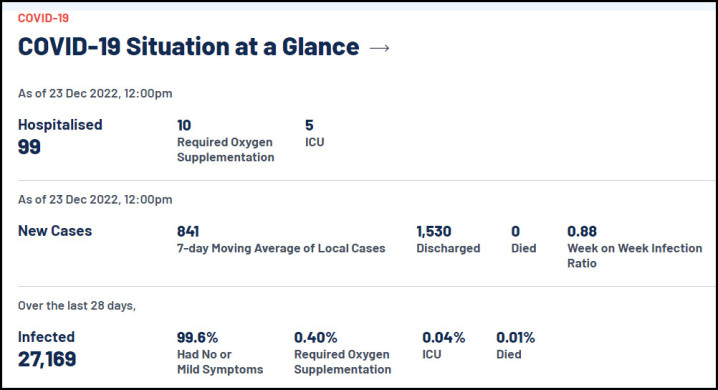The height and width of the screenshot is (390, 718).
Task: Select the 841 moving average value
Action: click(x=188, y=231)
